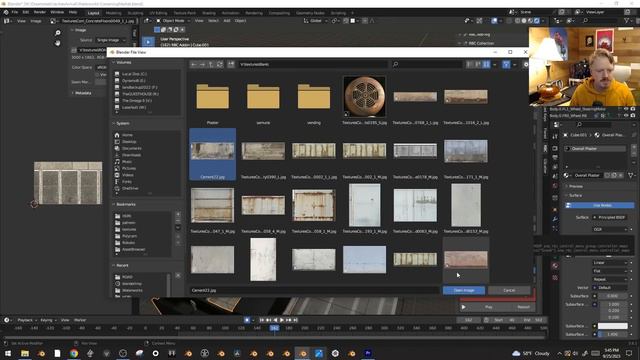Click the current frame marker on timeline
The width and height of the screenshot is (640, 360).
click(x=274, y=328)
